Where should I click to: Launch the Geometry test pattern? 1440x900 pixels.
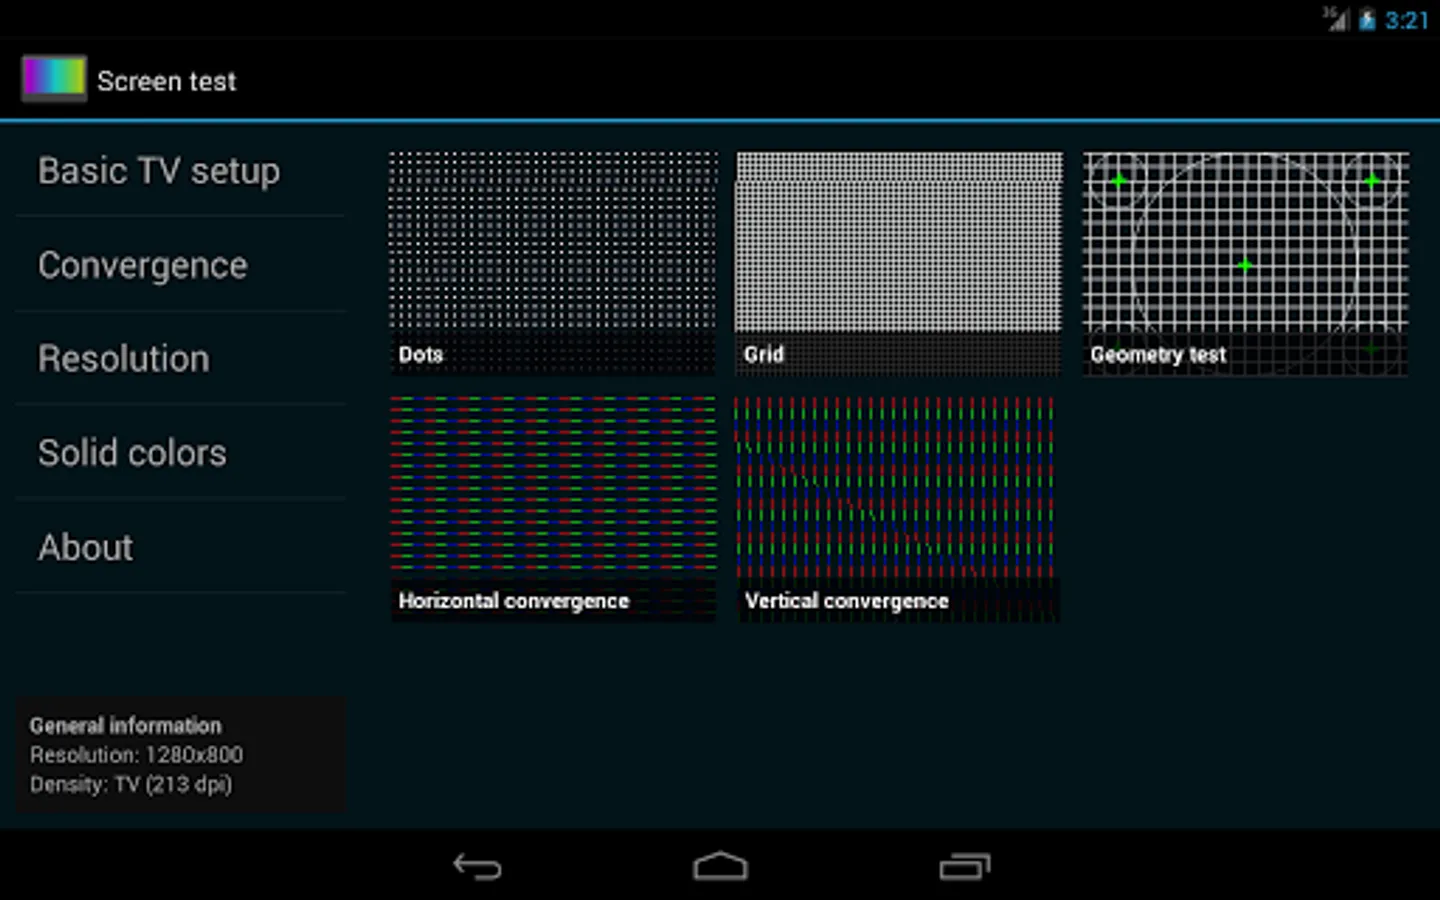(1246, 264)
